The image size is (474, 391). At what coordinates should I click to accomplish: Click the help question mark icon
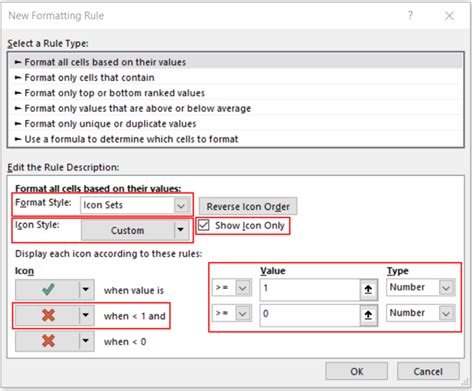pos(410,15)
